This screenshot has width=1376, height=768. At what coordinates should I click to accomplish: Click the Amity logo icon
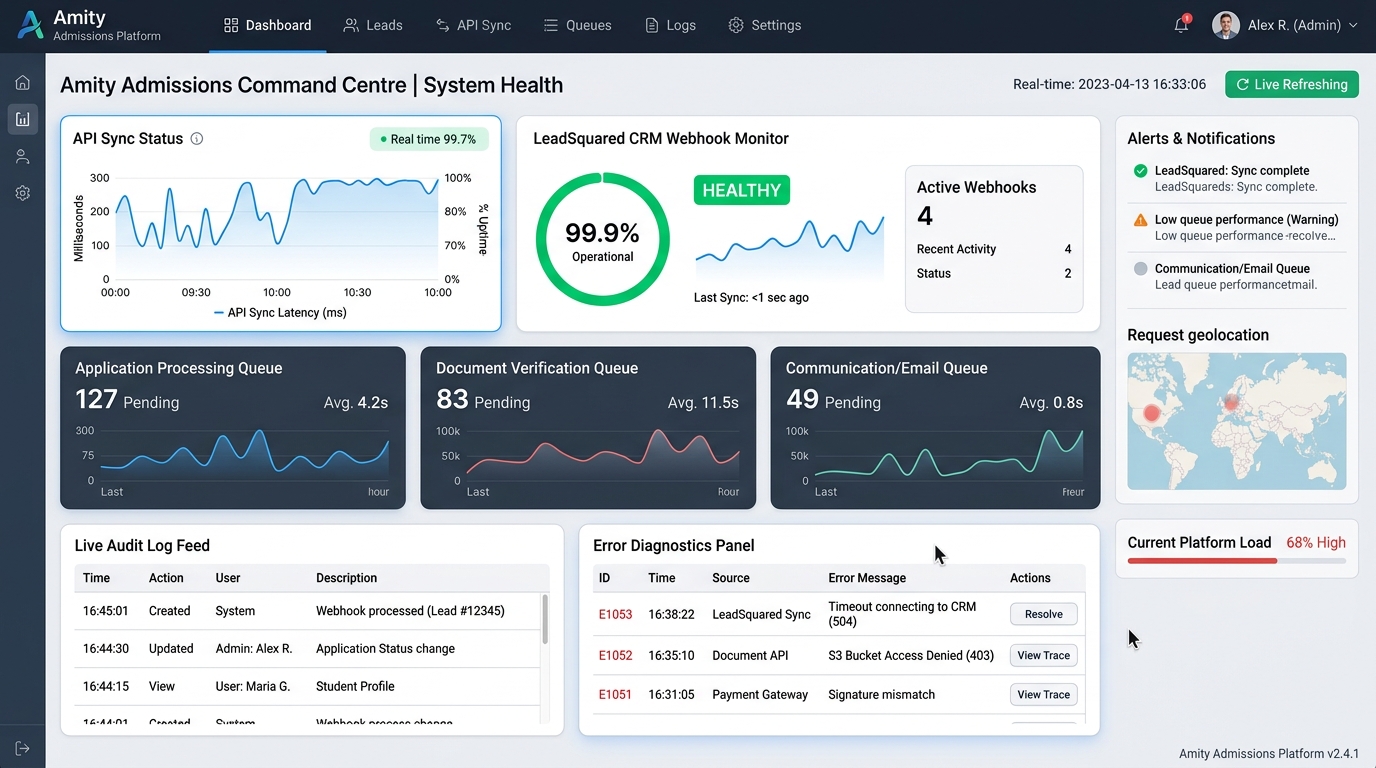coord(31,25)
